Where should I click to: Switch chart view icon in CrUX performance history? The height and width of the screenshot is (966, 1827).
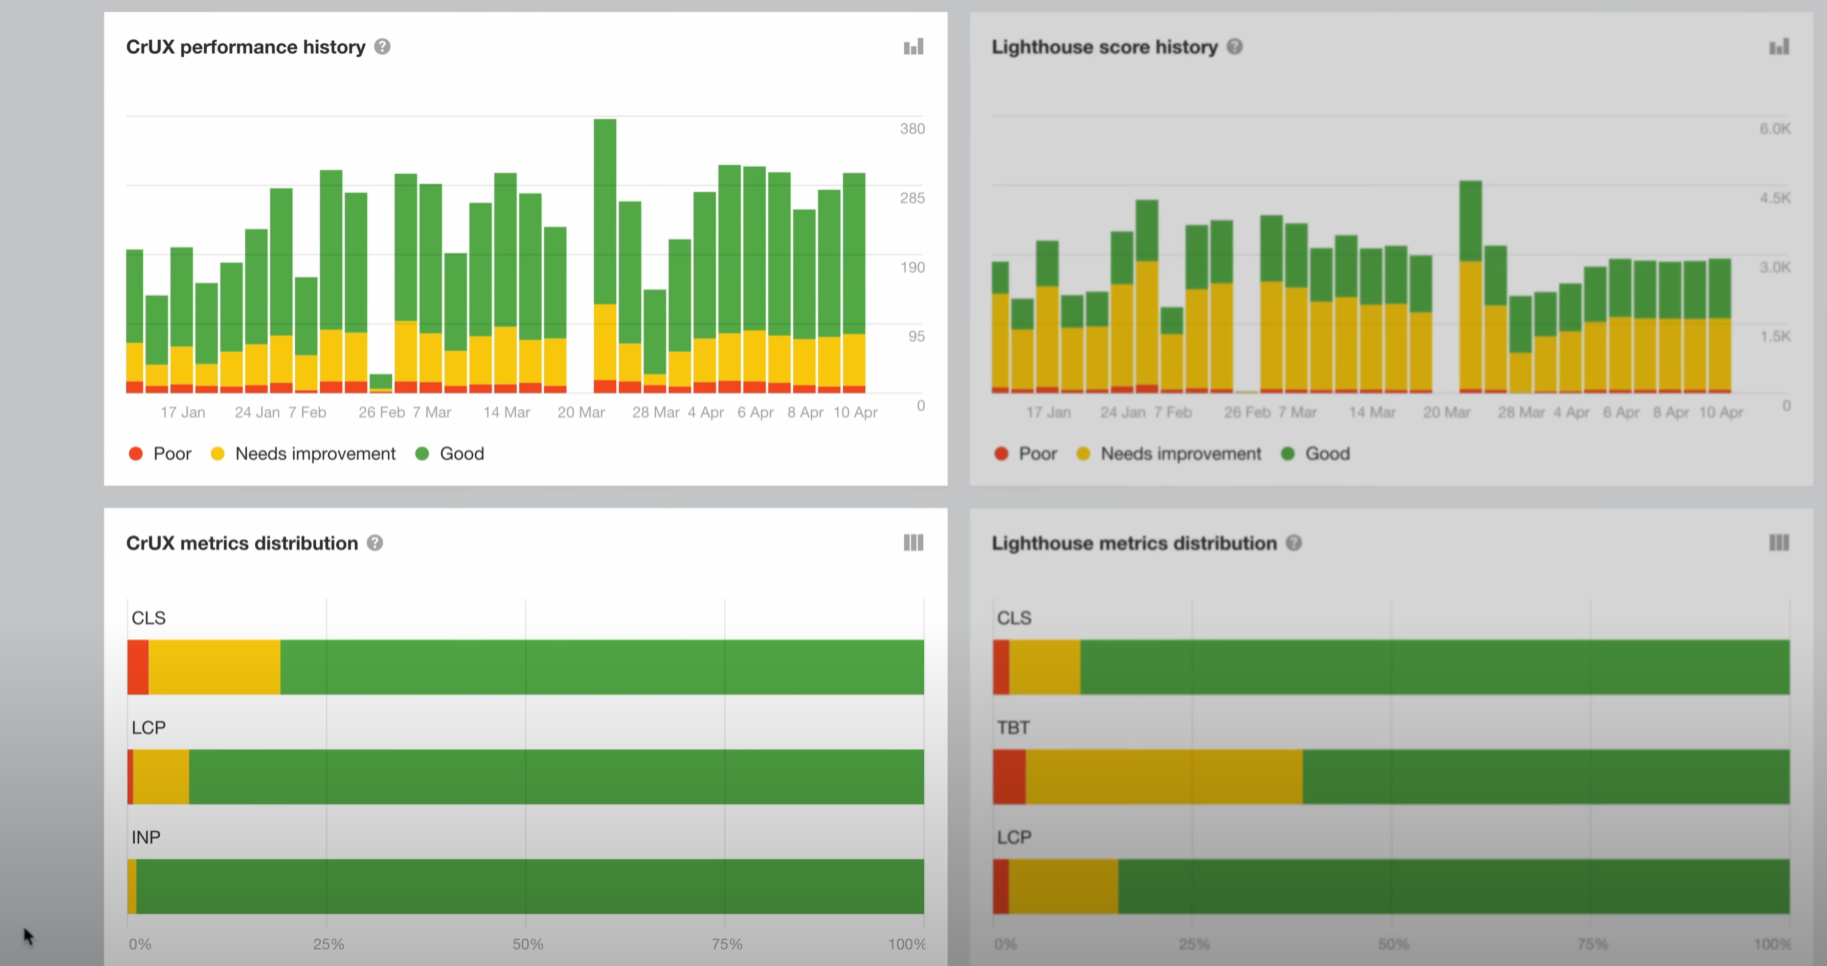[913, 47]
